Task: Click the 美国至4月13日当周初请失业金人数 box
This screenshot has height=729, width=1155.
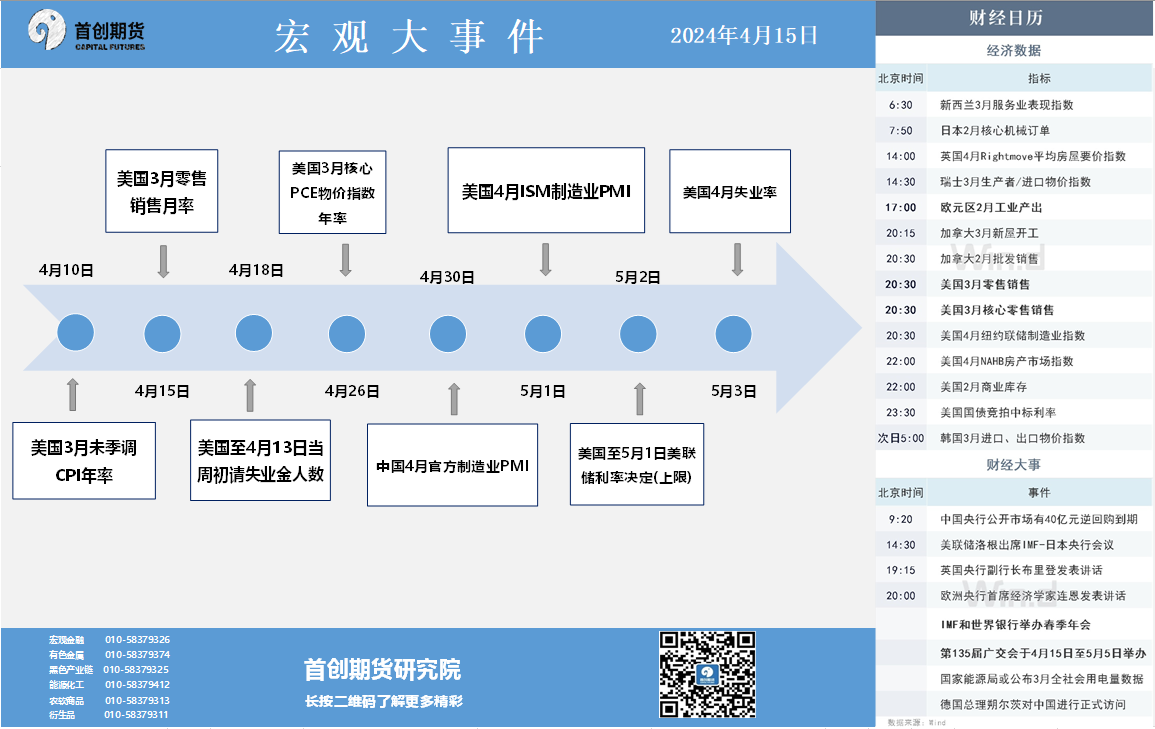Action: point(260,460)
